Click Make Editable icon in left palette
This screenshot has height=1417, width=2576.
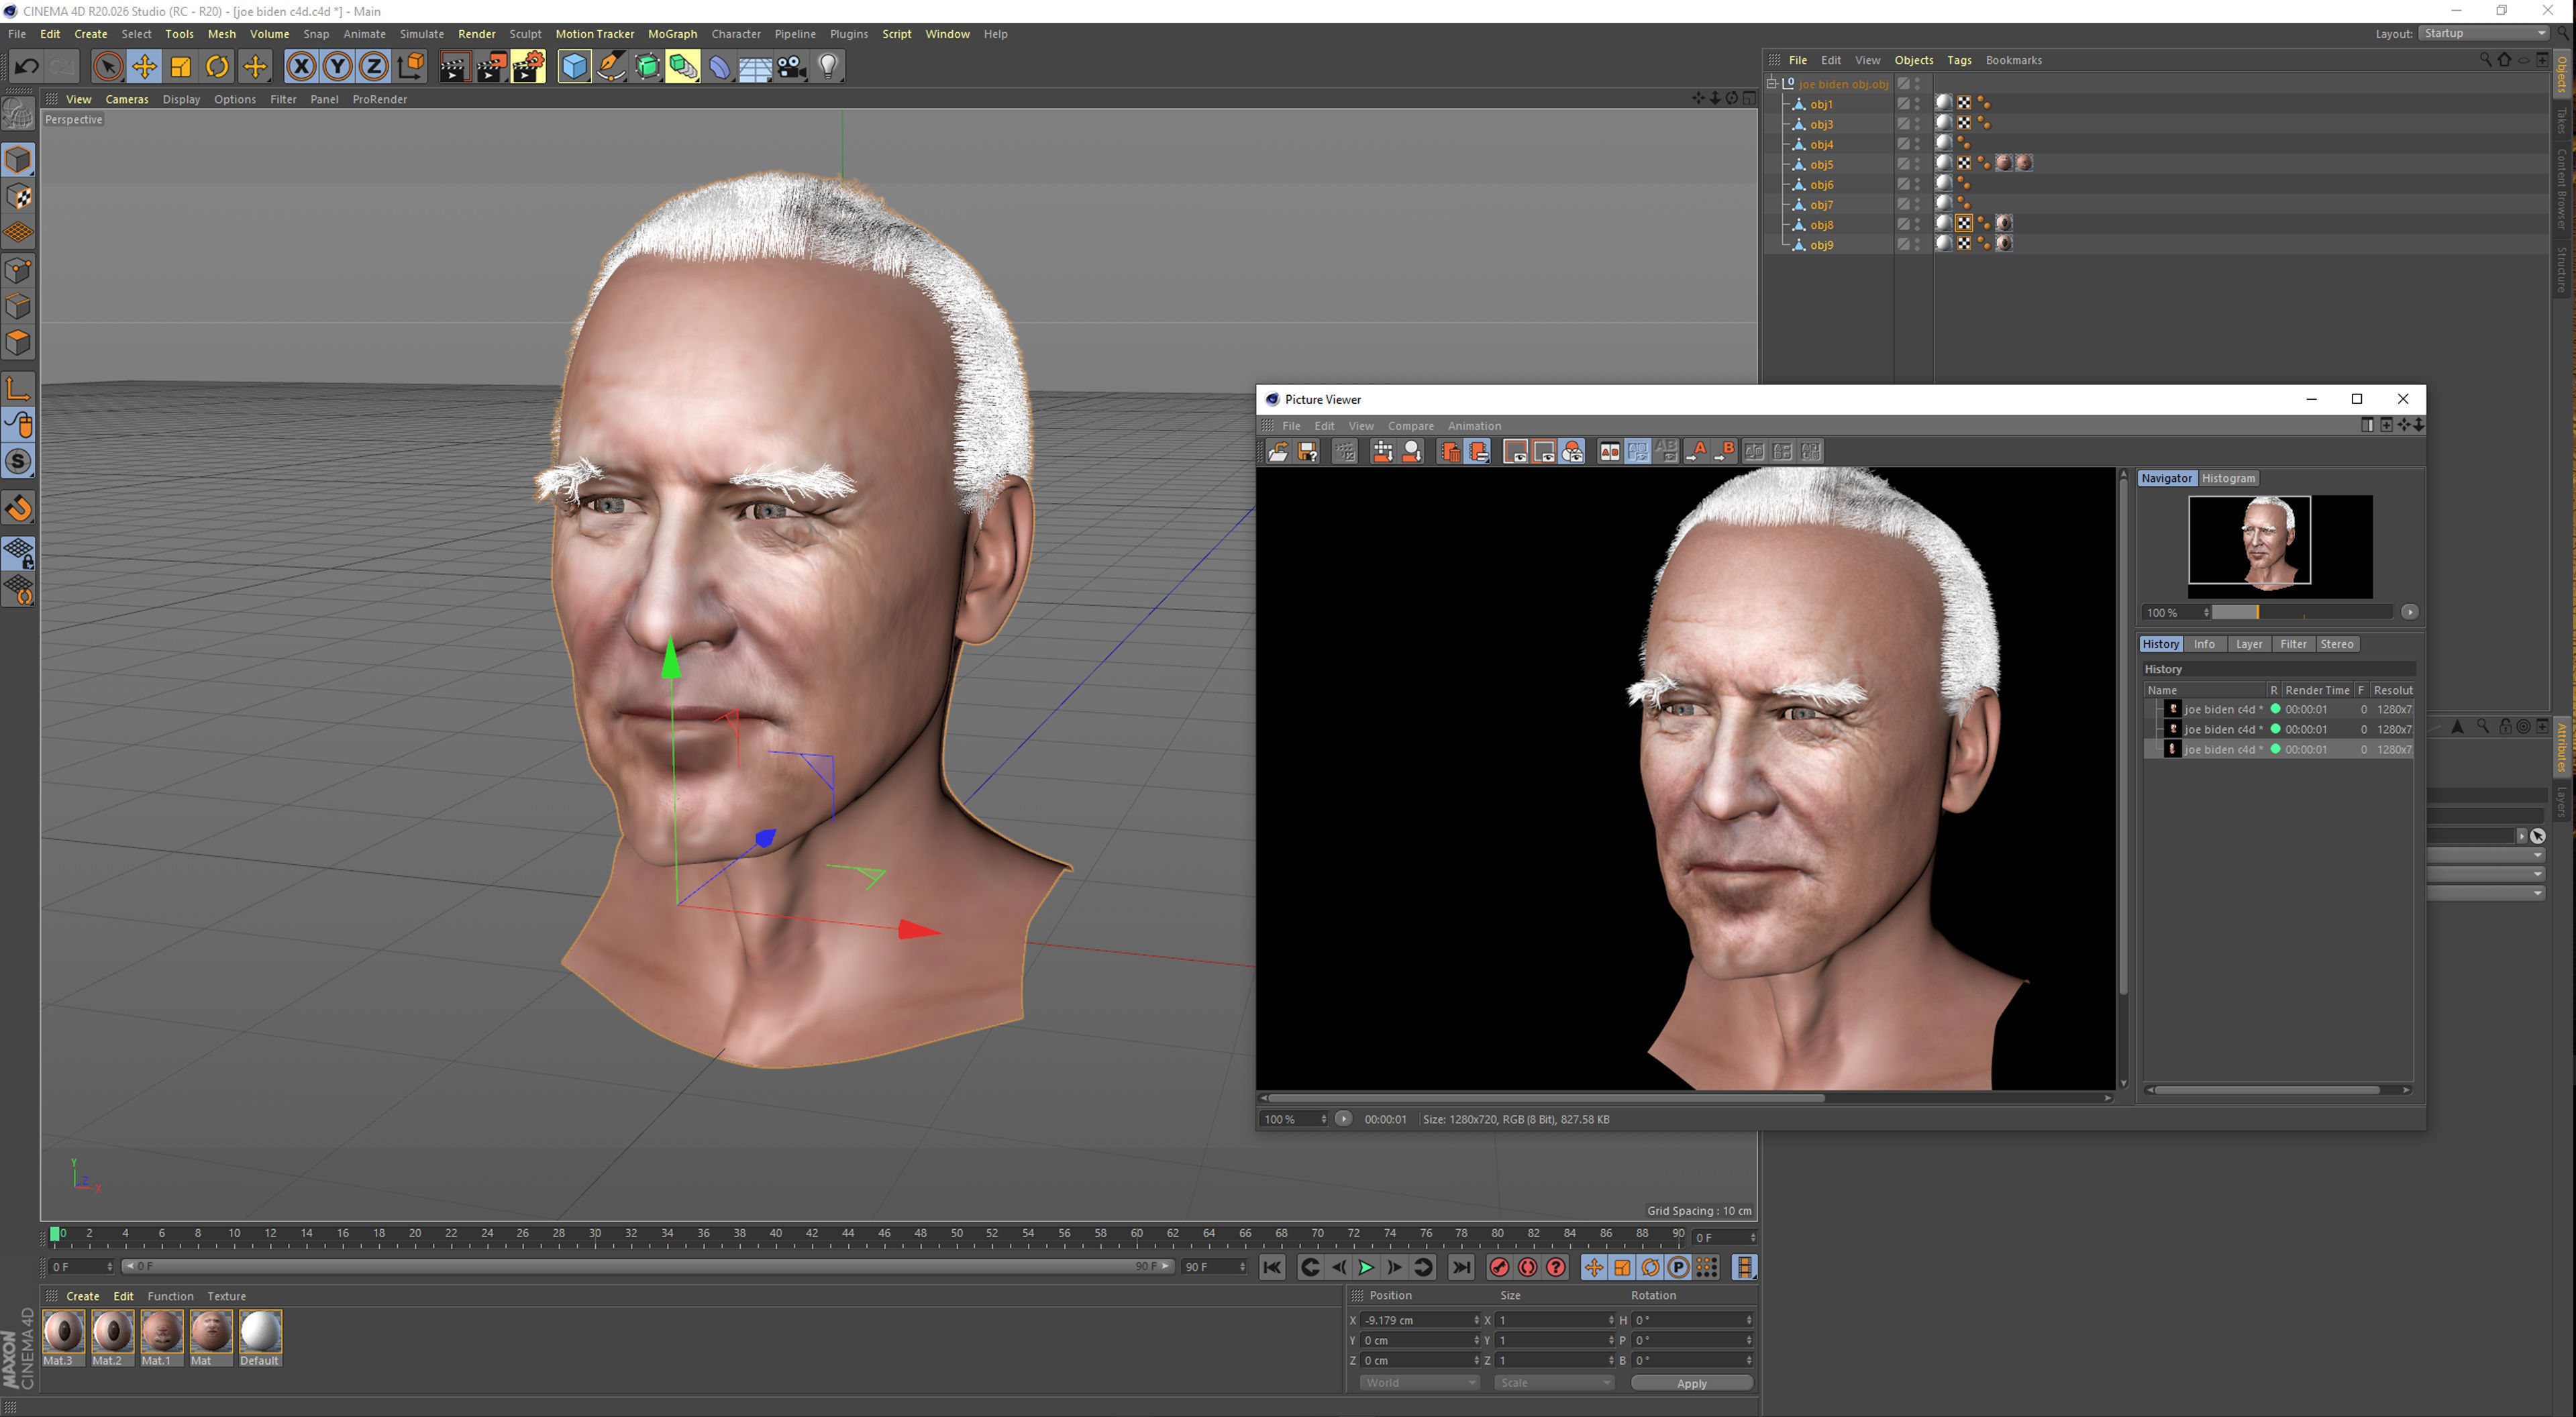[x=18, y=114]
